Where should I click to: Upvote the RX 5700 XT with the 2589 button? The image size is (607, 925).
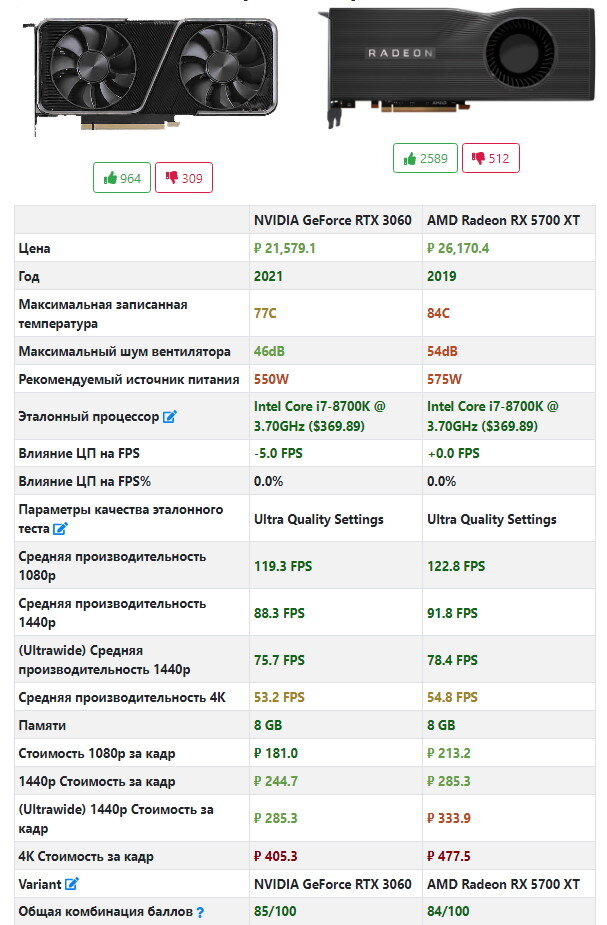click(425, 158)
